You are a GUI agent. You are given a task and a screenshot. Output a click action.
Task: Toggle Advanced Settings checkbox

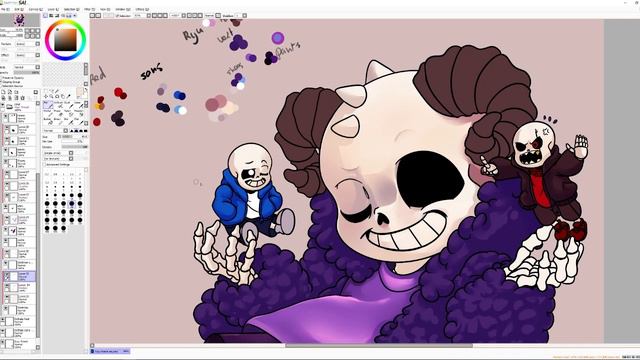tap(44, 164)
